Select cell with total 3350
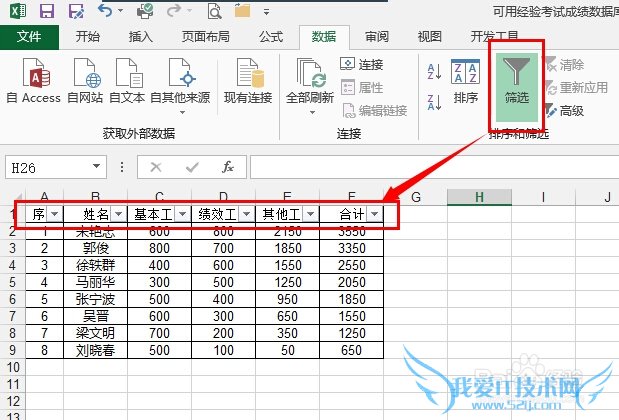The image size is (619, 420). tap(351, 248)
